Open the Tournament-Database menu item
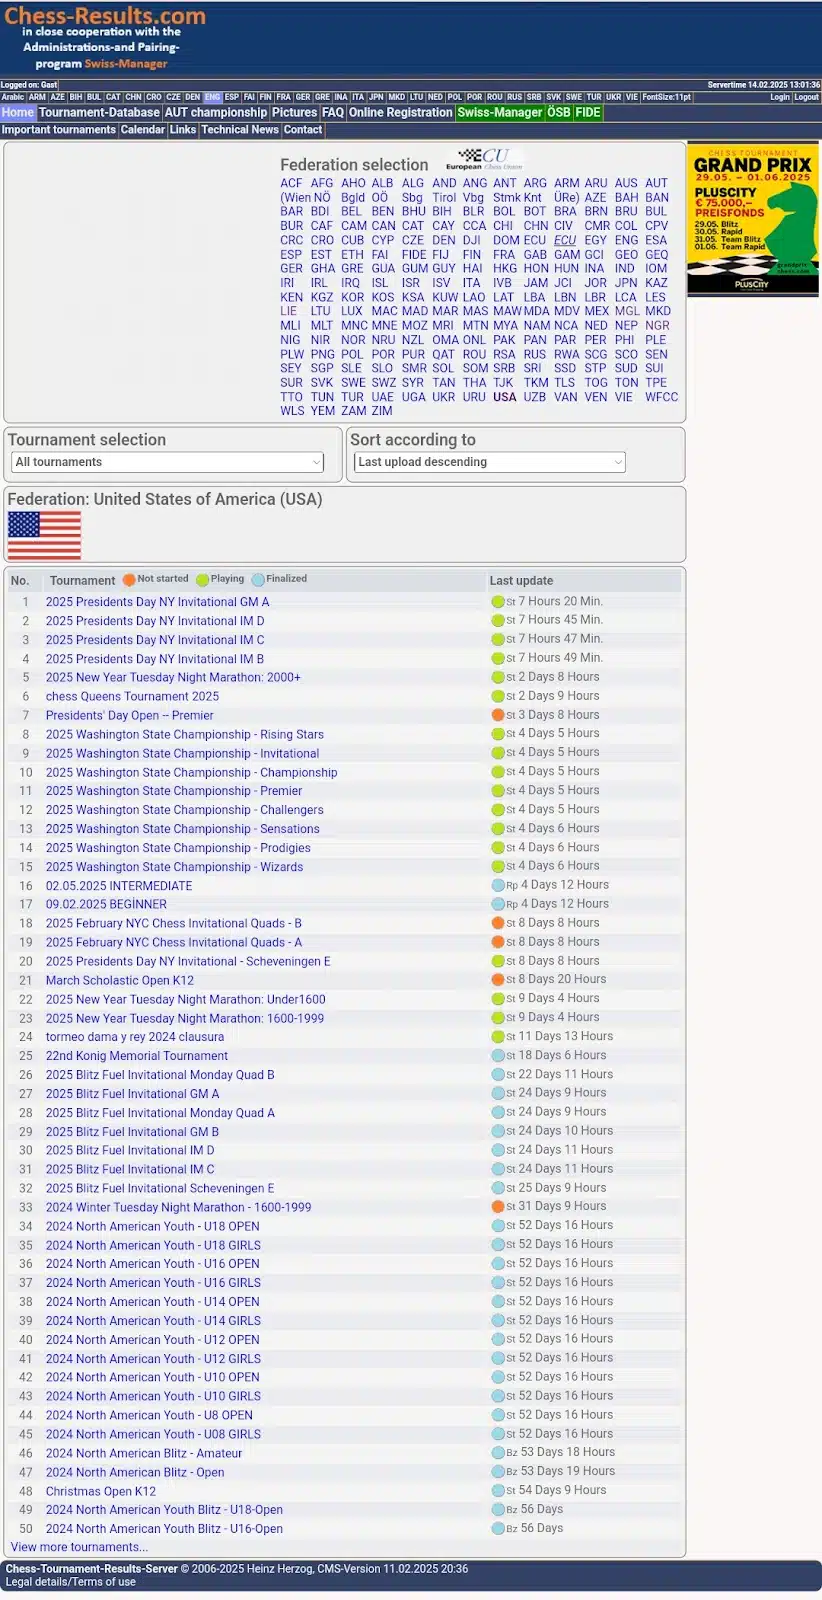Viewport: 822px width, 1600px height. [99, 113]
